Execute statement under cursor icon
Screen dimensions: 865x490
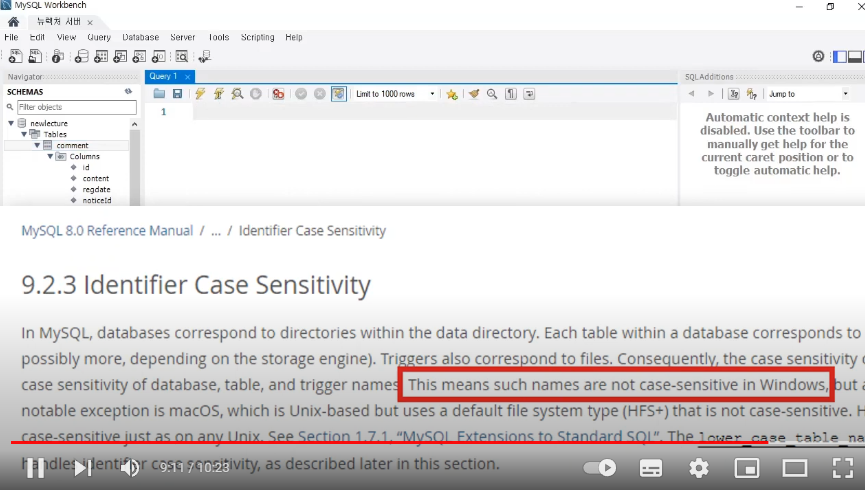[x=218, y=94]
